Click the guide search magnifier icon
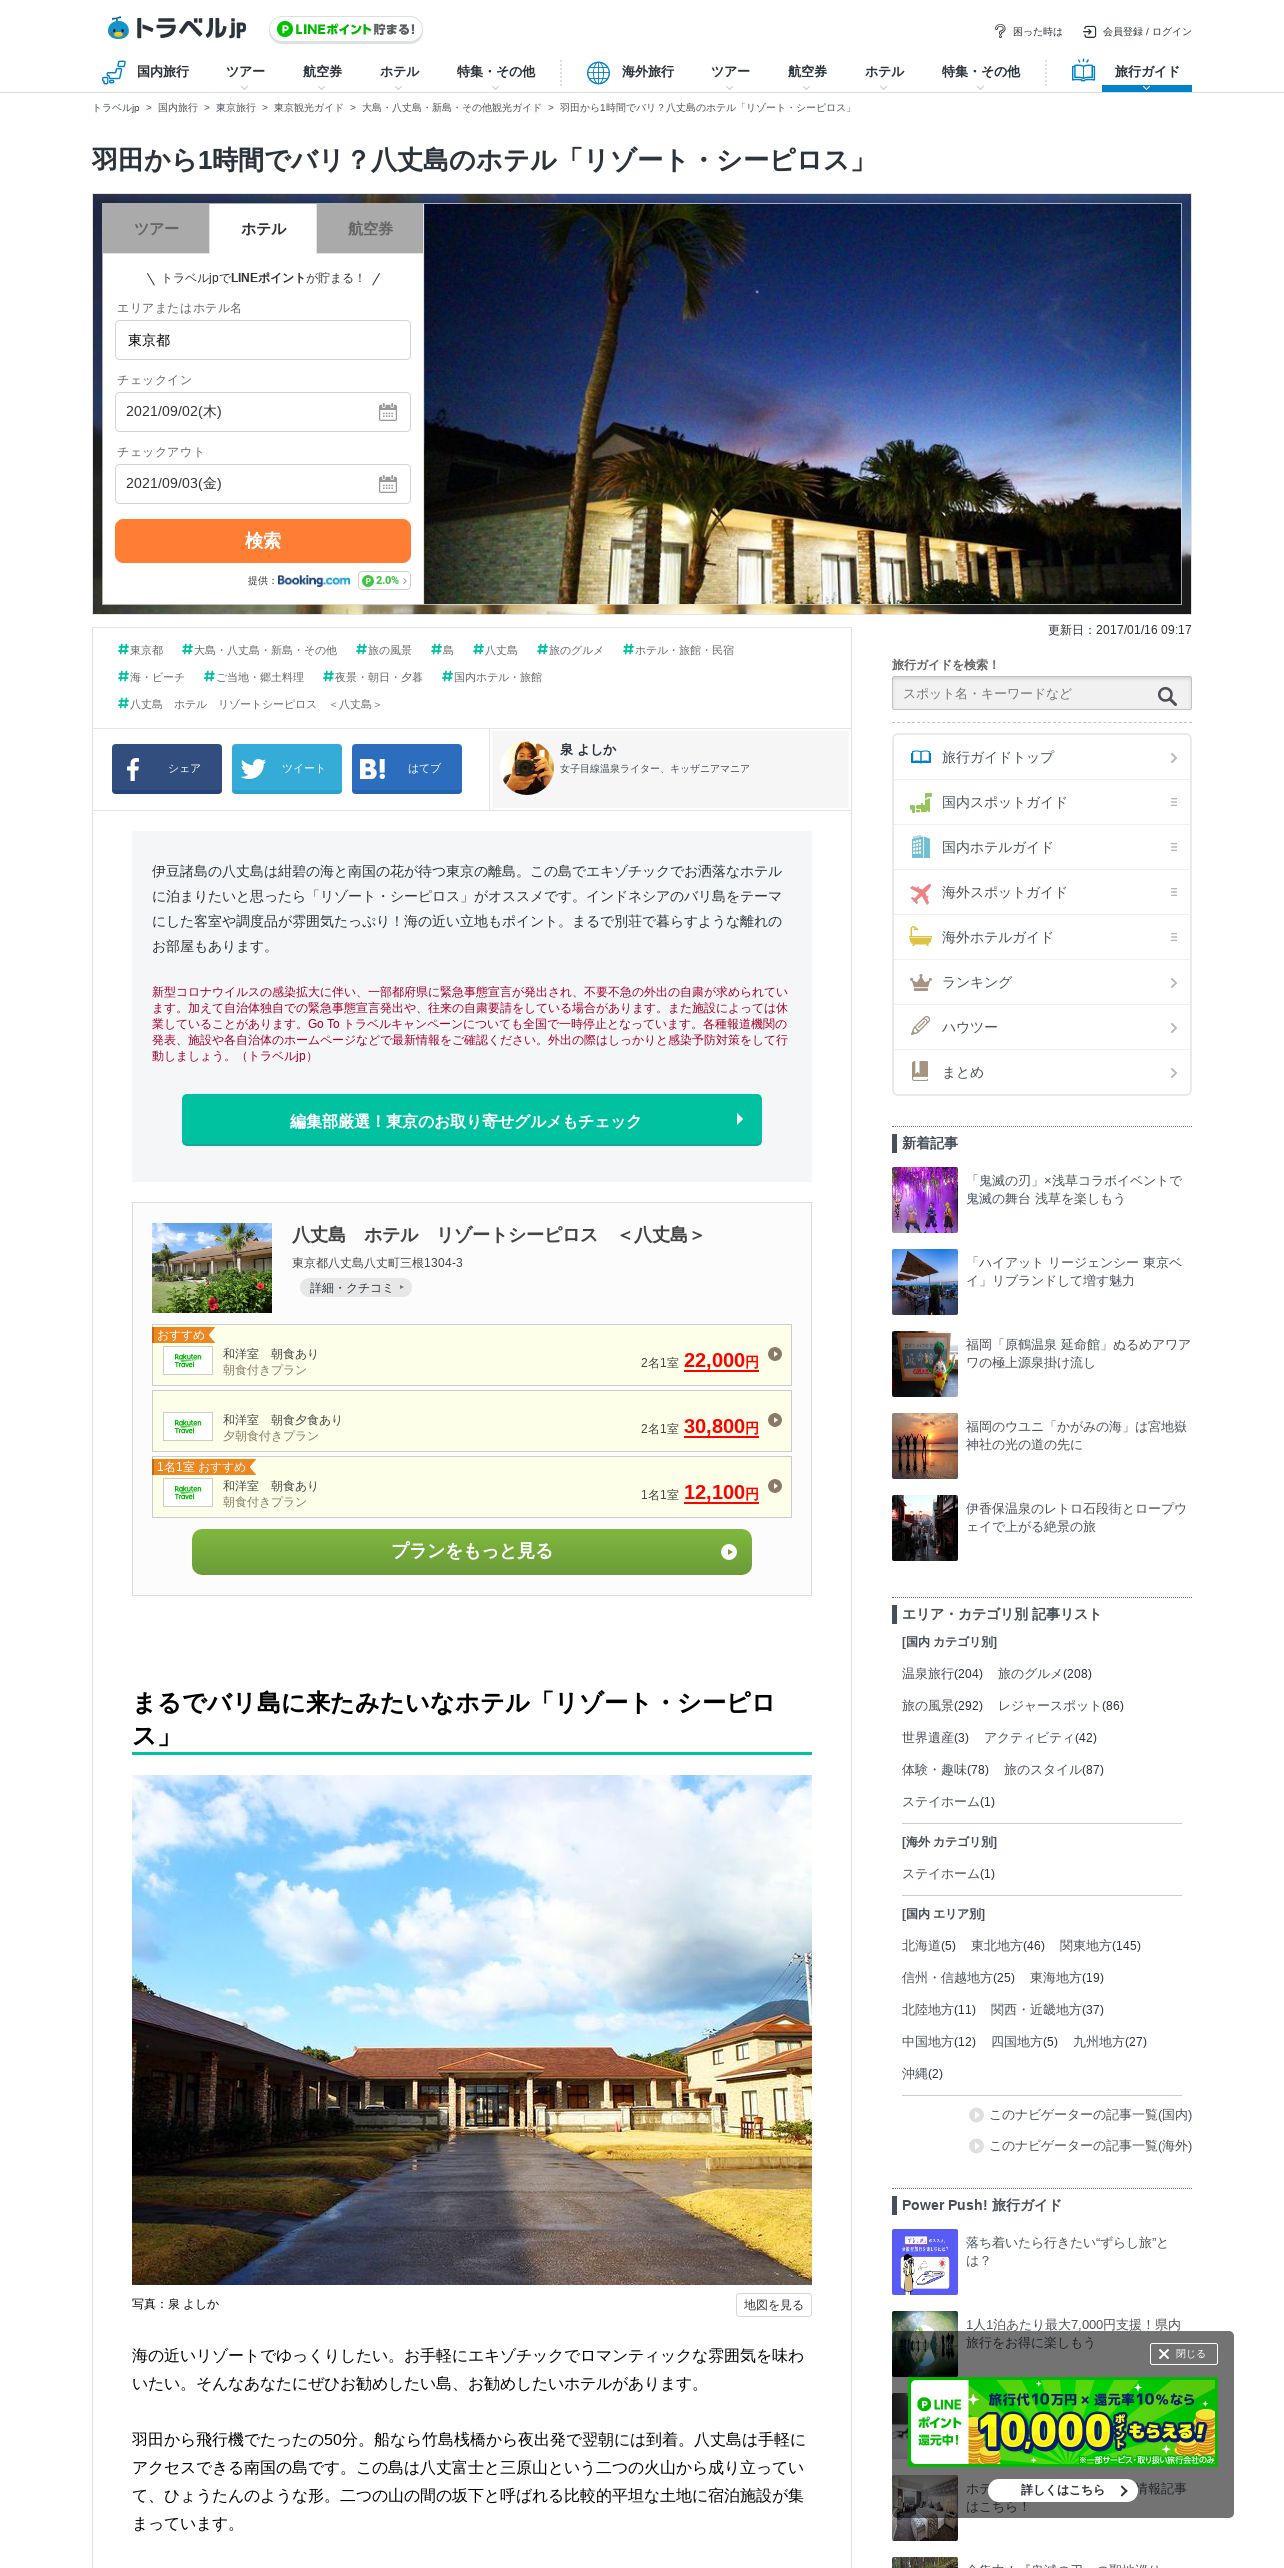Image resolution: width=1284 pixels, height=2568 pixels. [1167, 695]
